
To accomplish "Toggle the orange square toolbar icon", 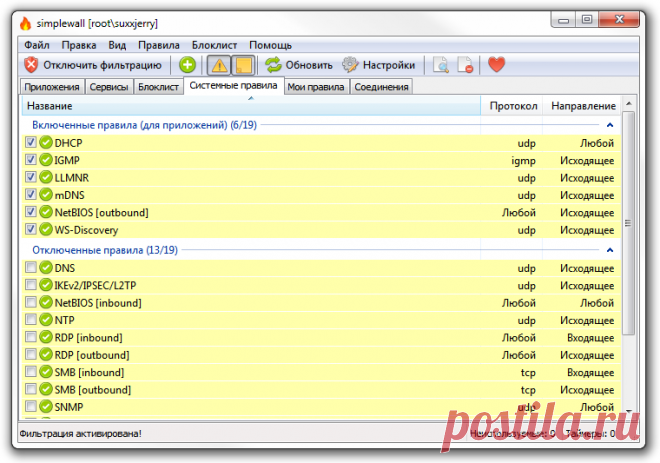I will point(242,65).
